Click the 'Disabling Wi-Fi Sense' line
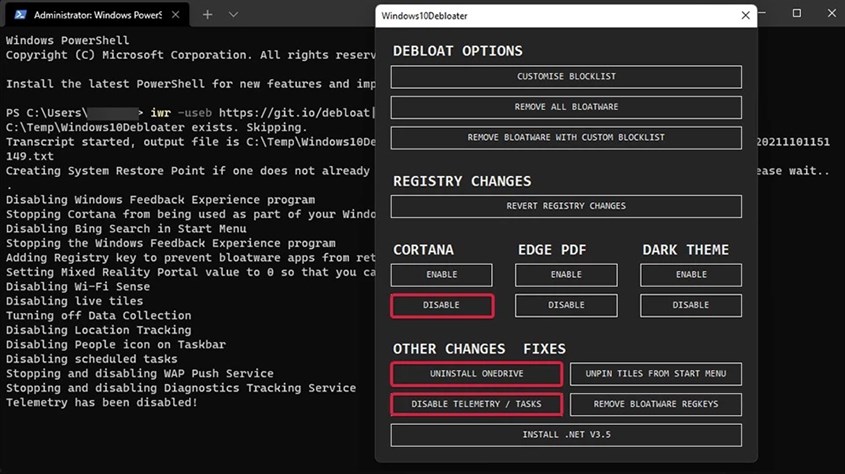The width and height of the screenshot is (845, 474). click(78, 287)
